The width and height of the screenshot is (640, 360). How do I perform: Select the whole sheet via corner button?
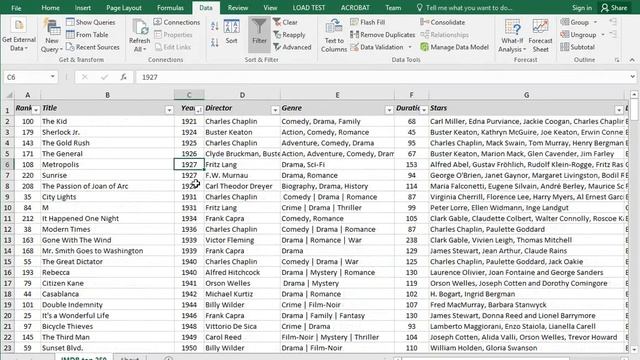[x=8, y=95]
